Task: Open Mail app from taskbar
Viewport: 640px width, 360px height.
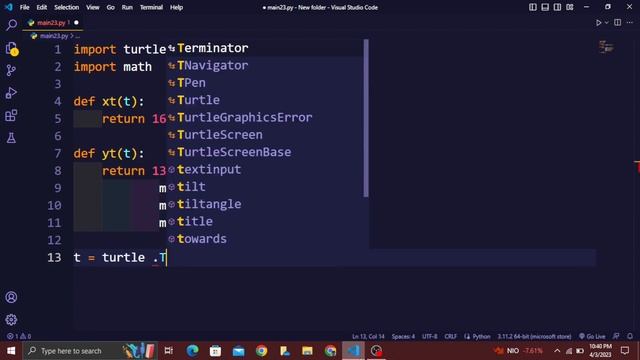Action: point(238,351)
